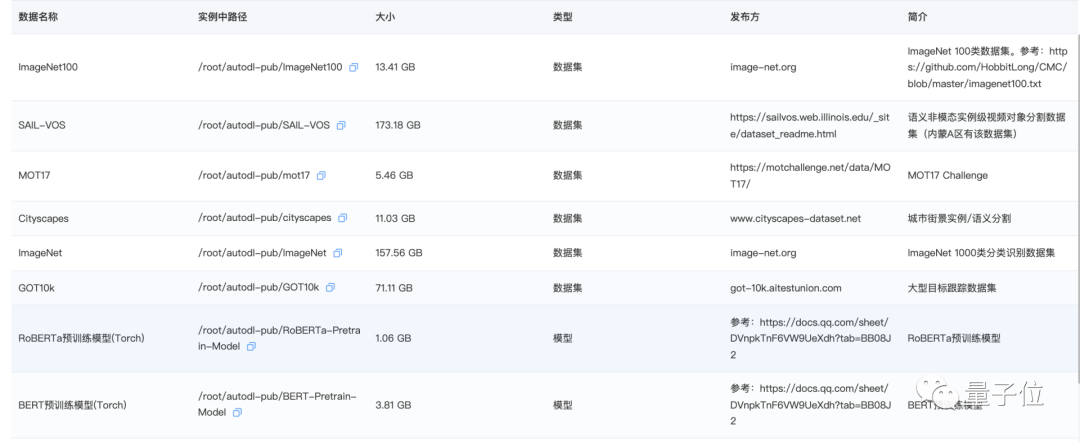Open the motchallenge.net MOT17 link
Screen dimensions: 1080x442
point(809,175)
